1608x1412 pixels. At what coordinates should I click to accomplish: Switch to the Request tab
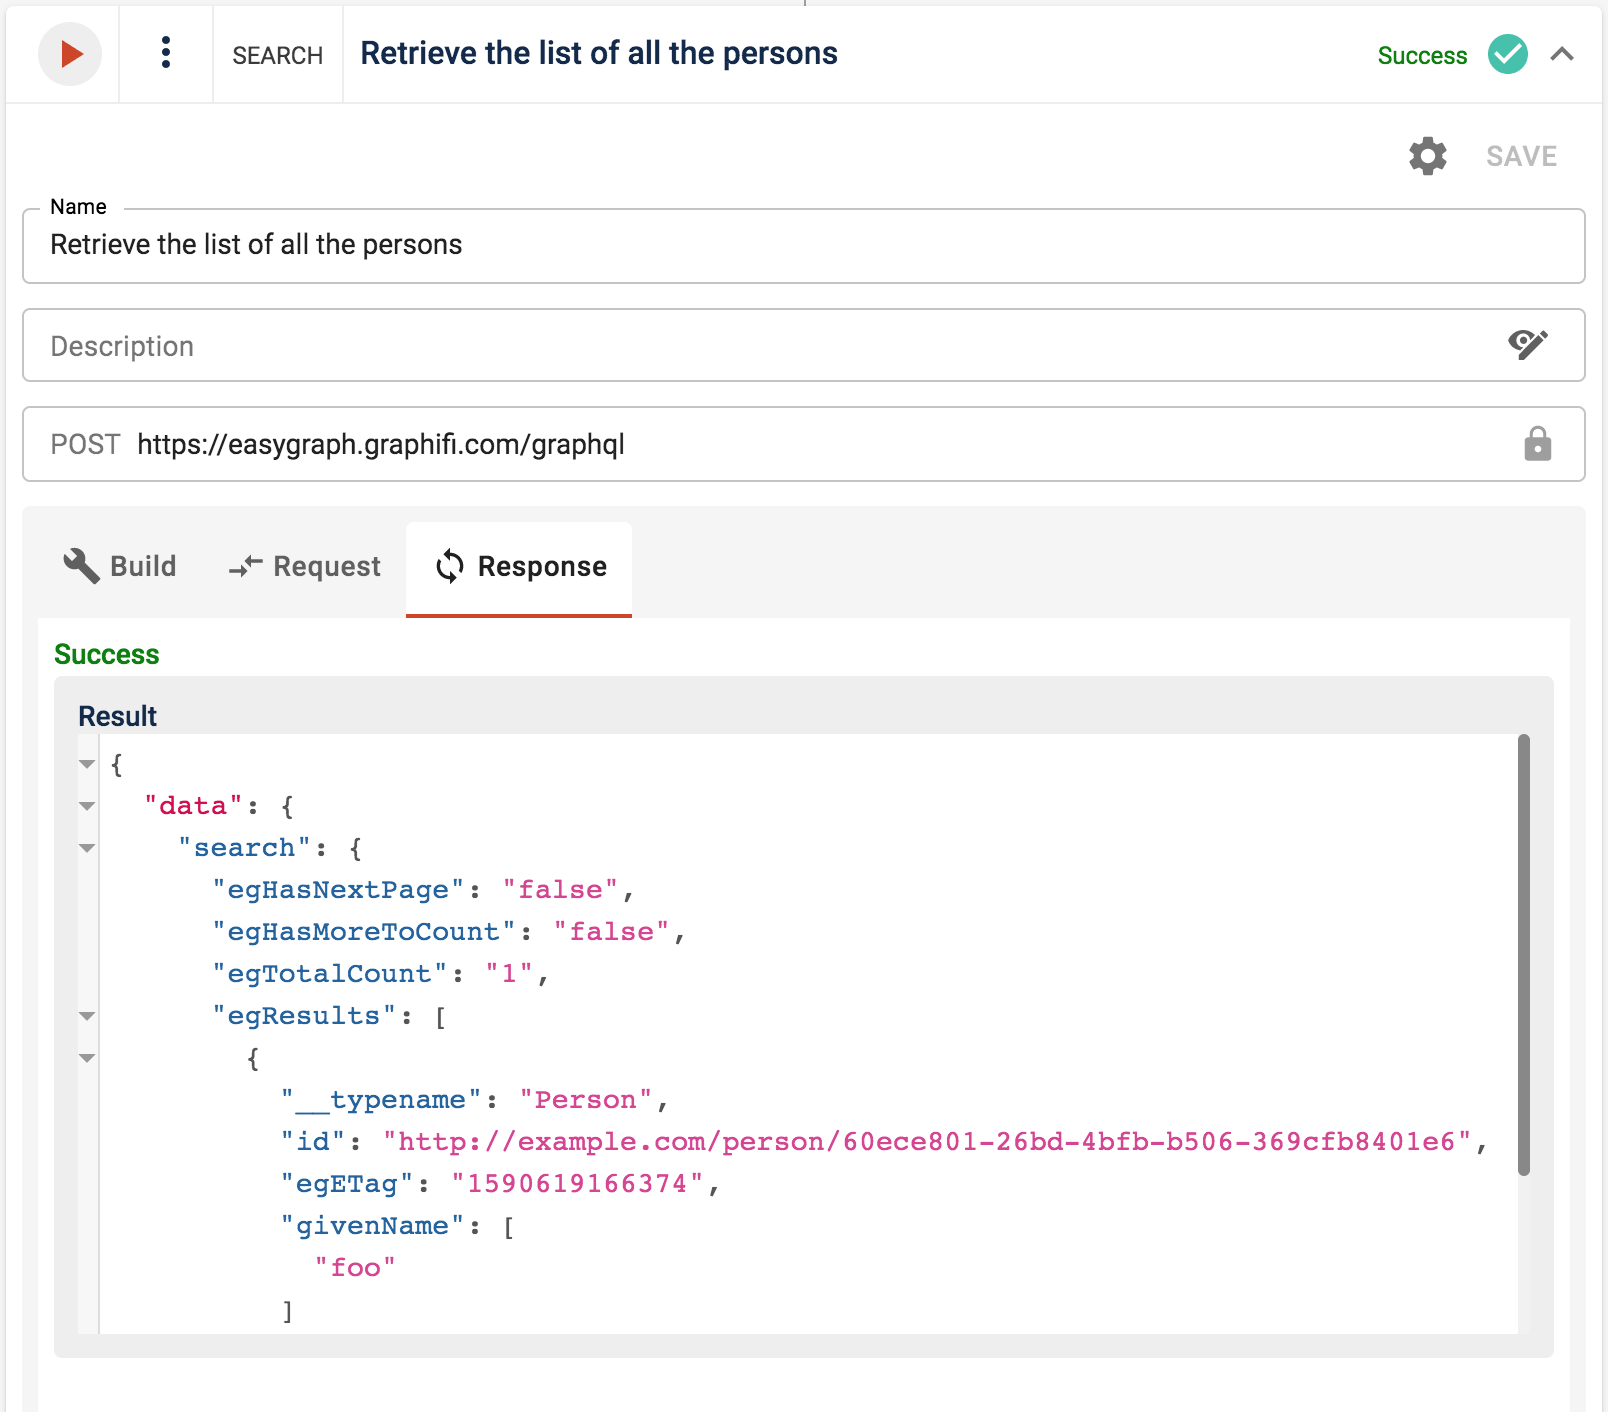pyautogui.click(x=305, y=566)
